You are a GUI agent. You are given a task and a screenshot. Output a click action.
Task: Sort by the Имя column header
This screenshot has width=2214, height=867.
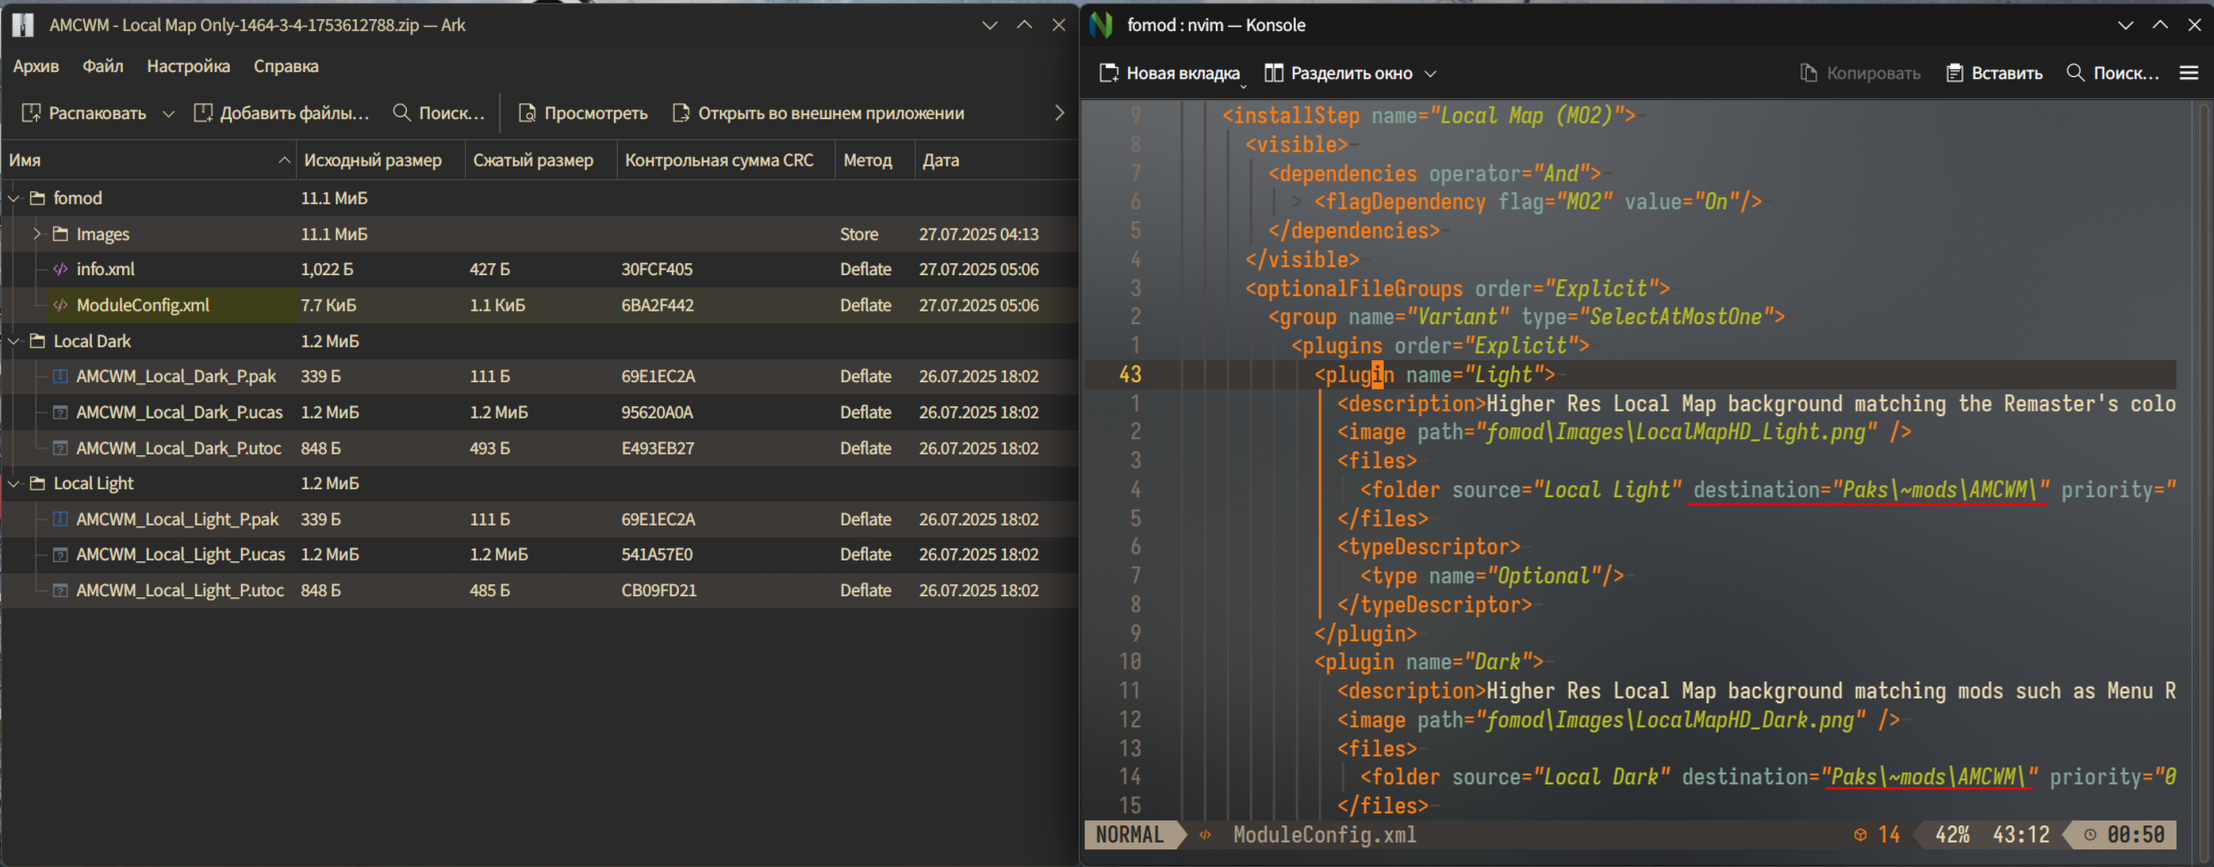click(x=140, y=160)
